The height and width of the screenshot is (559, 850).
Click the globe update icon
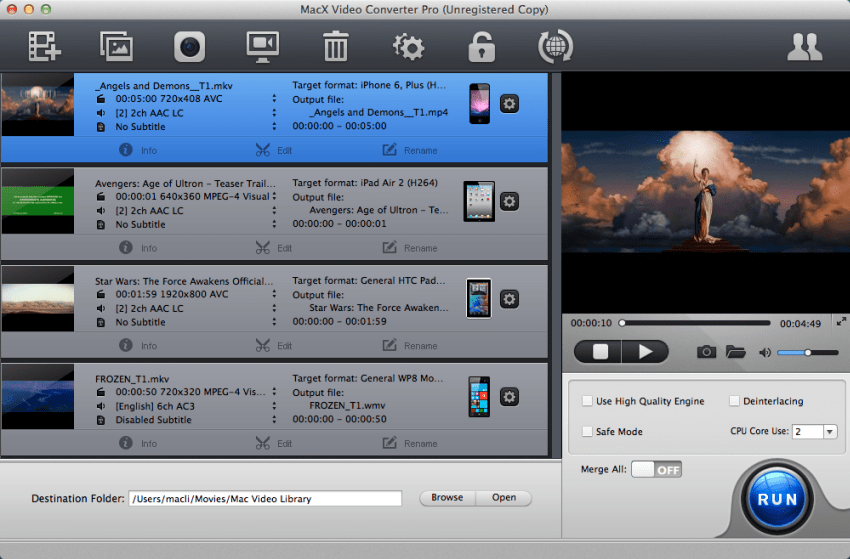555,47
